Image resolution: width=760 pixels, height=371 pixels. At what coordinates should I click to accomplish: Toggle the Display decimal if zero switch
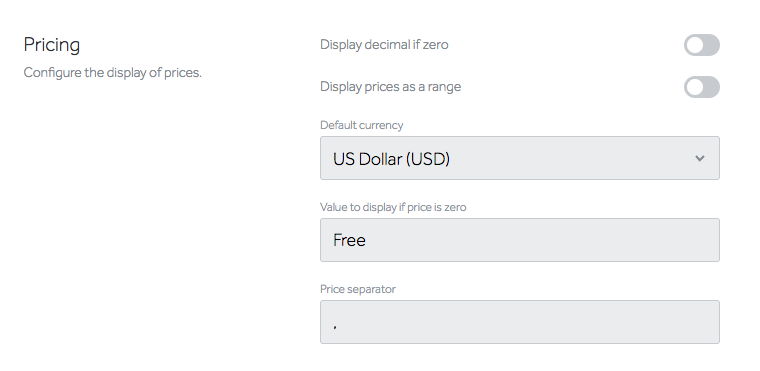[701, 45]
